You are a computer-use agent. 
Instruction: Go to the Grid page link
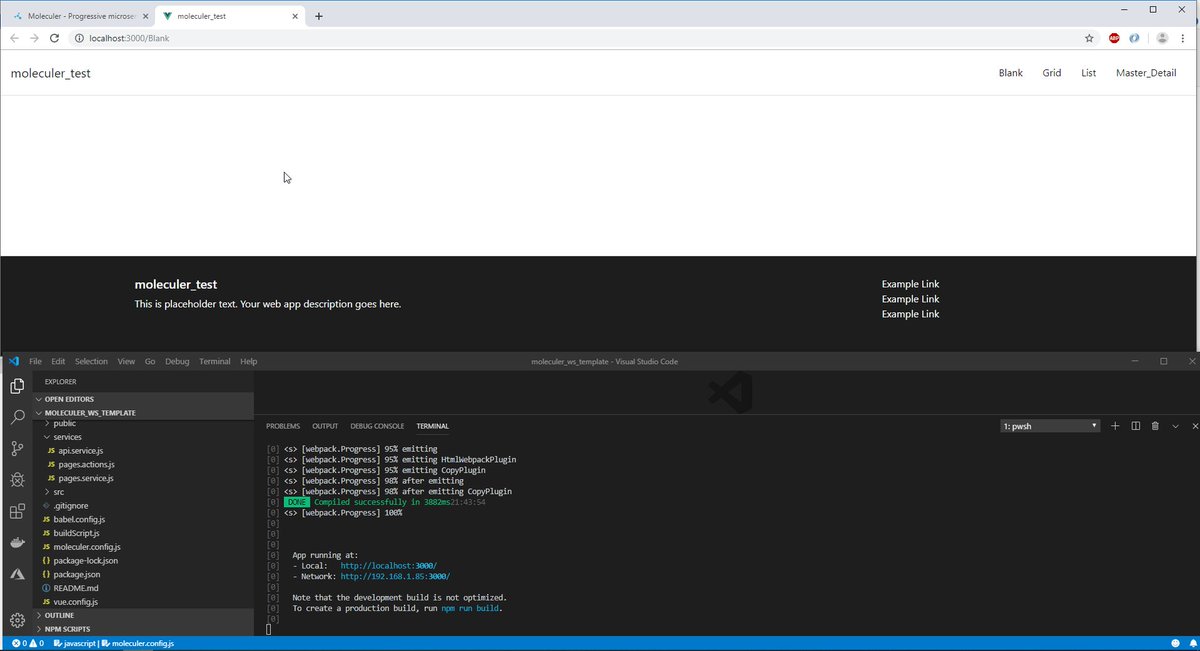[1051, 73]
